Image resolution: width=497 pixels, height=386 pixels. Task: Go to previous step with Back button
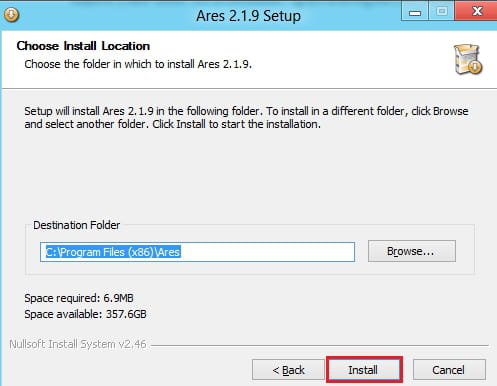point(288,370)
